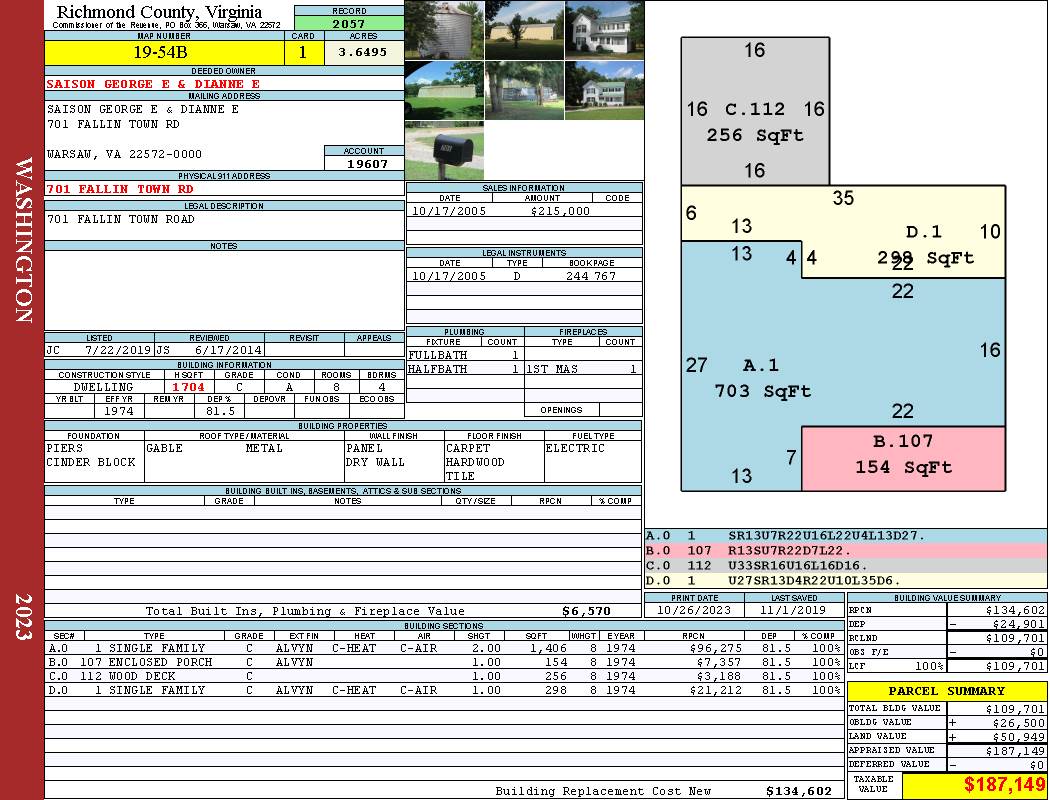Click the HALFBATH plumbing row
The image size is (1050, 800).
tap(465, 369)
